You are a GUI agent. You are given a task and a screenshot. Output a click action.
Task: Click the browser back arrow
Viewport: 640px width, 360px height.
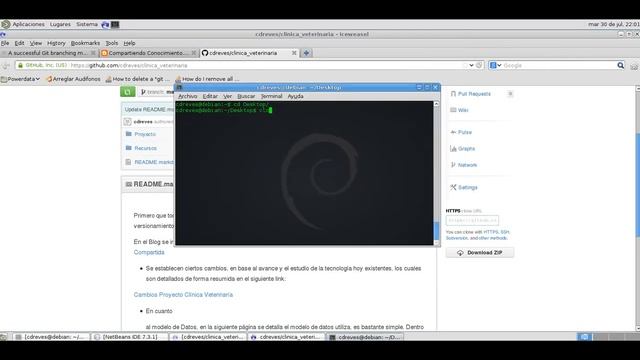click(x=6, y=65)
